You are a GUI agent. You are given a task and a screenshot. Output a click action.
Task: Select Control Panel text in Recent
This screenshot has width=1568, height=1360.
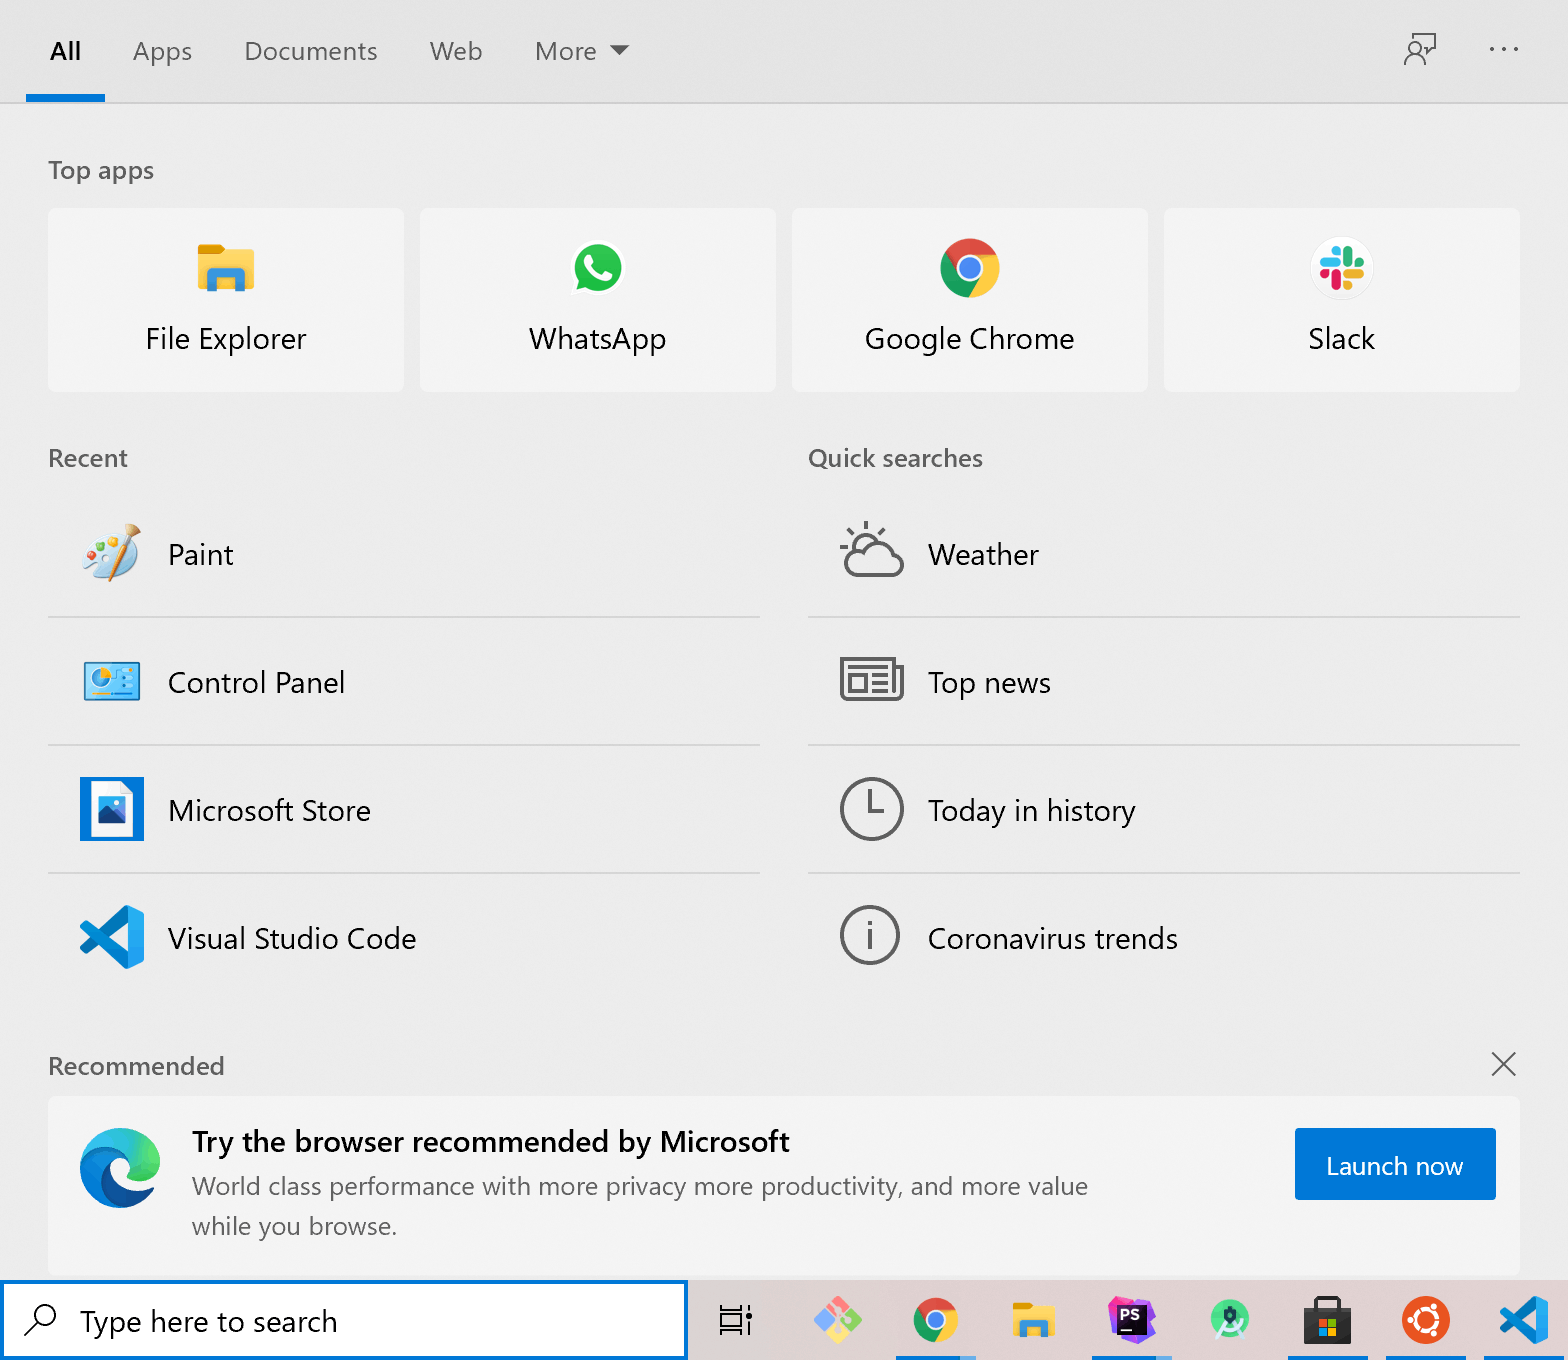[256, 683]
